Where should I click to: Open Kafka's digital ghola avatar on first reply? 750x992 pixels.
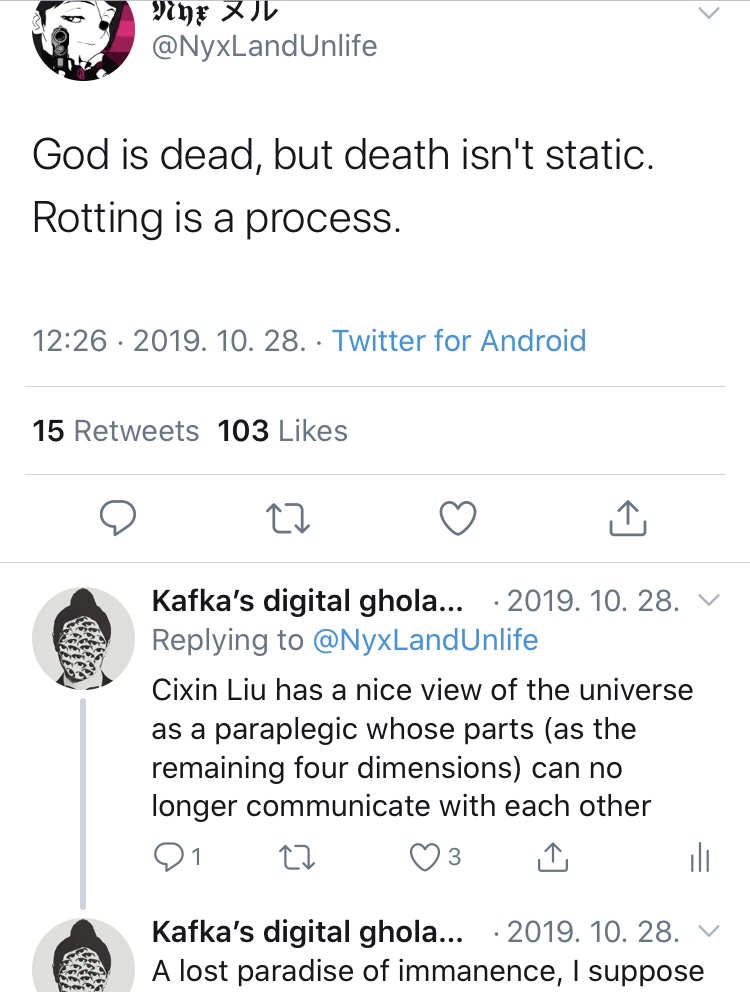[x=83, y=637]
